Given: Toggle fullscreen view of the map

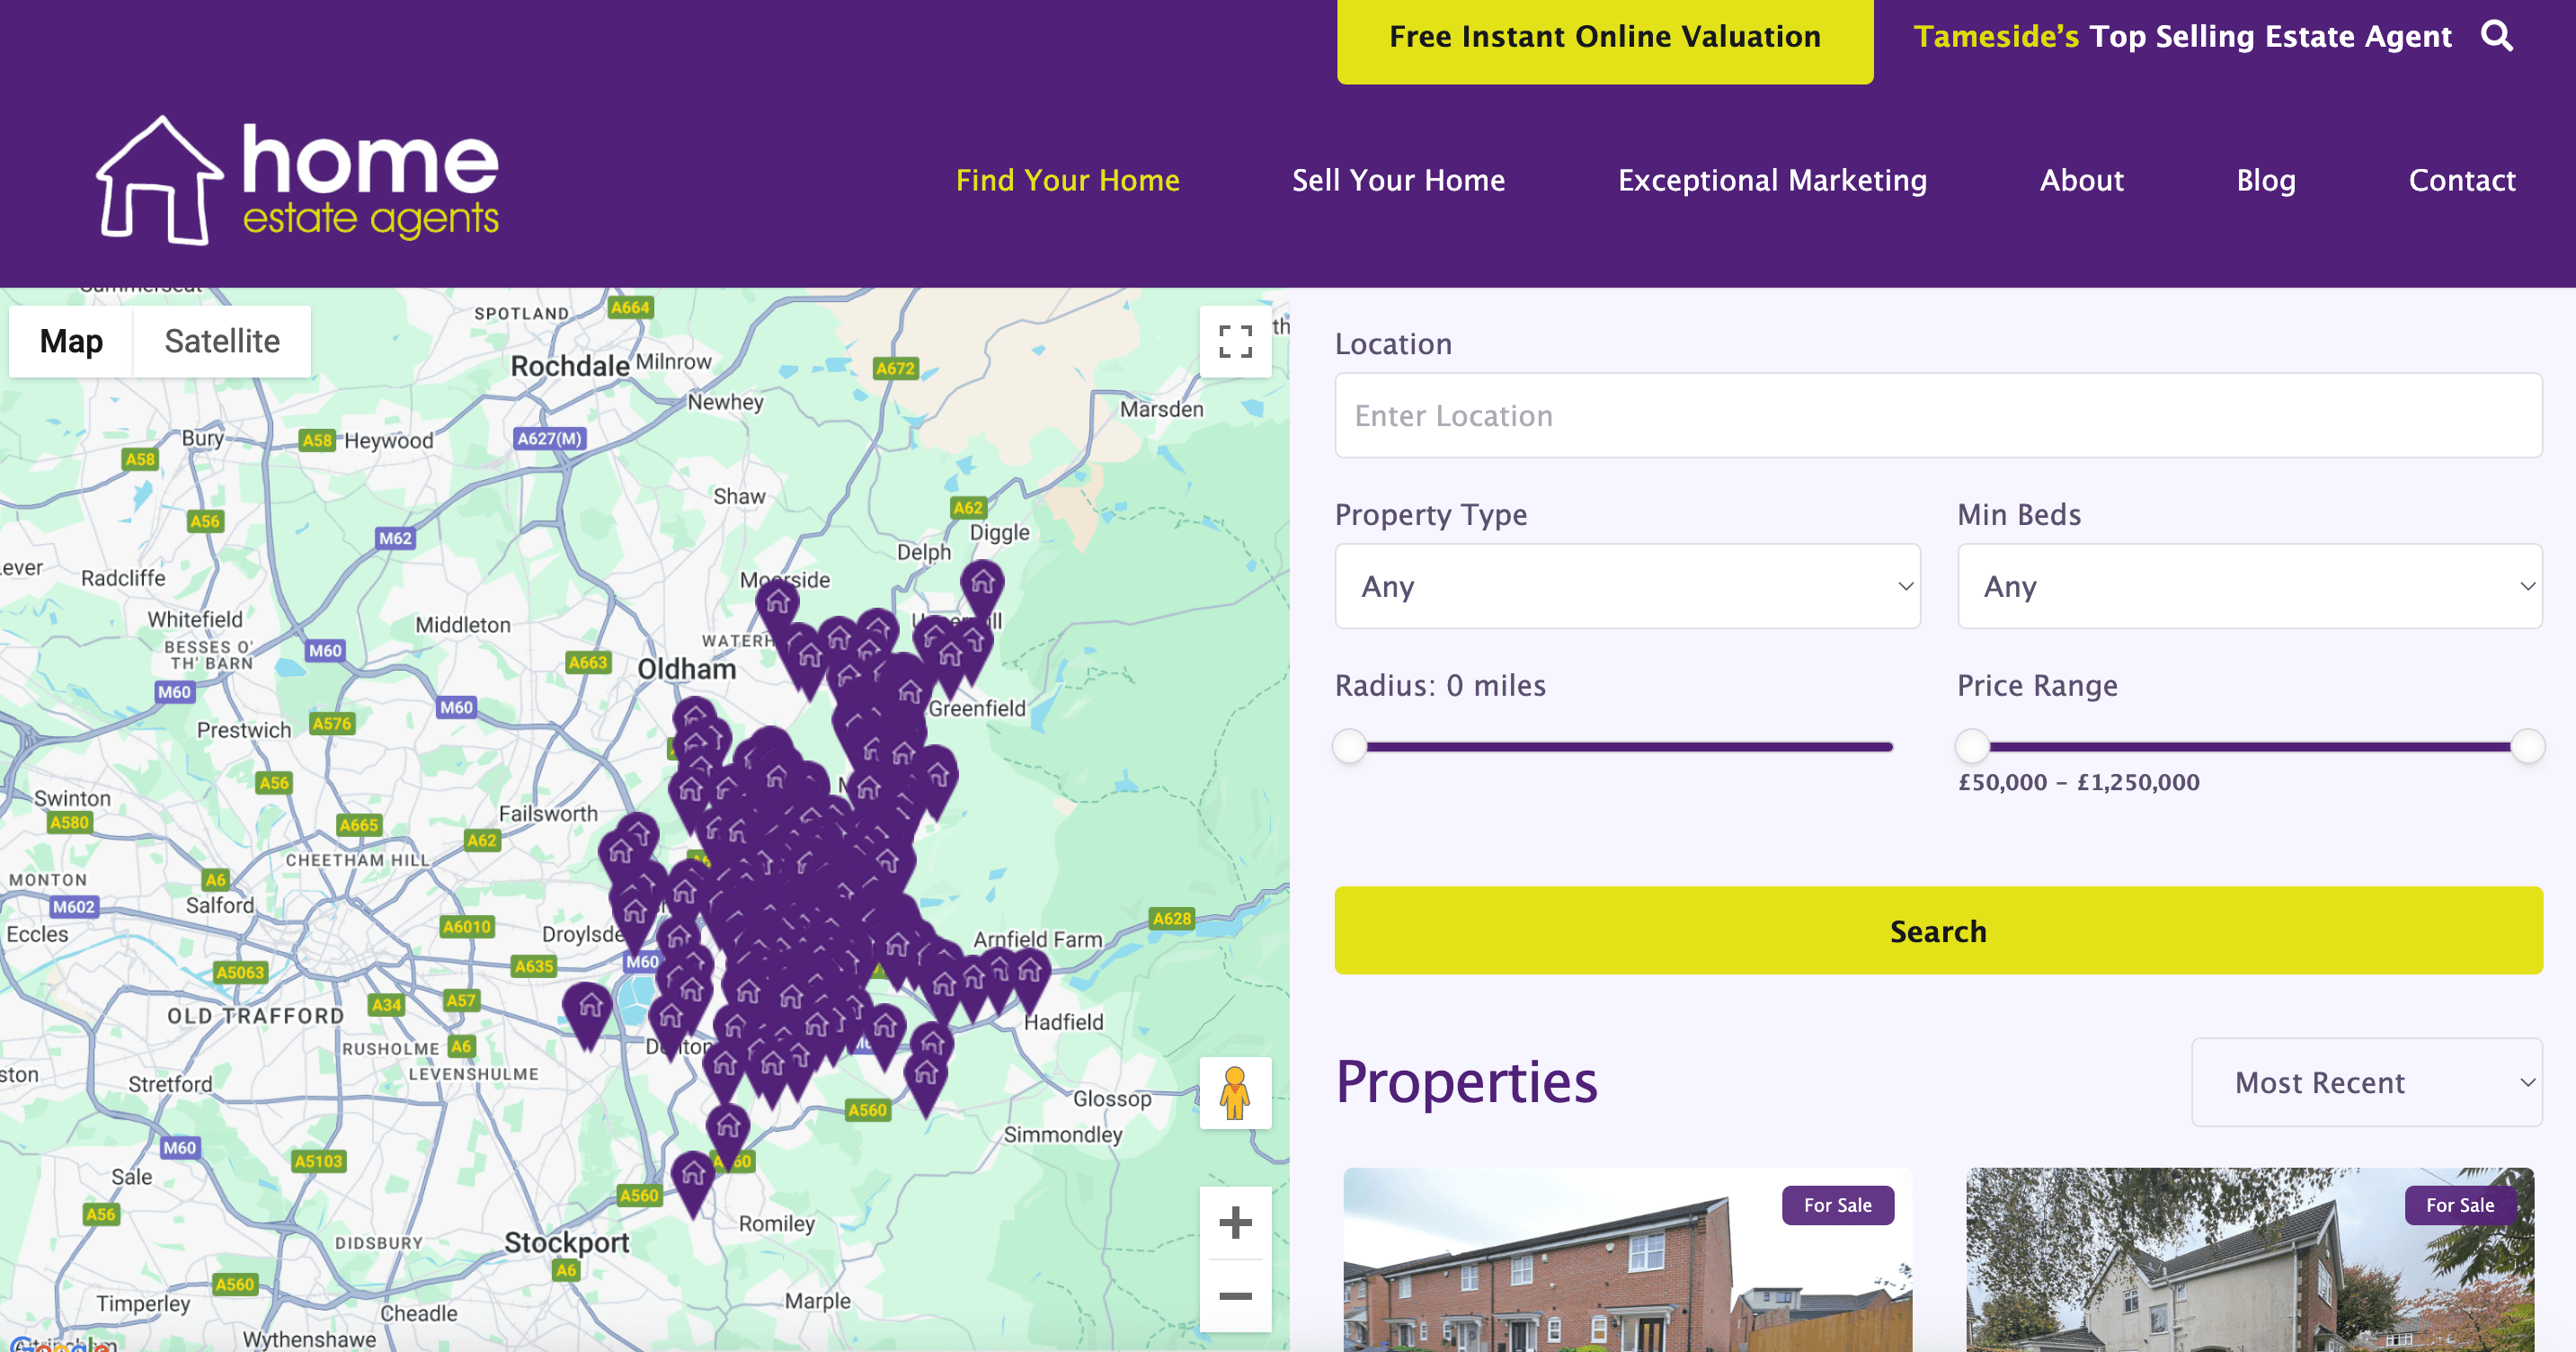Looking at the screenshot, I should (1235, 341).
